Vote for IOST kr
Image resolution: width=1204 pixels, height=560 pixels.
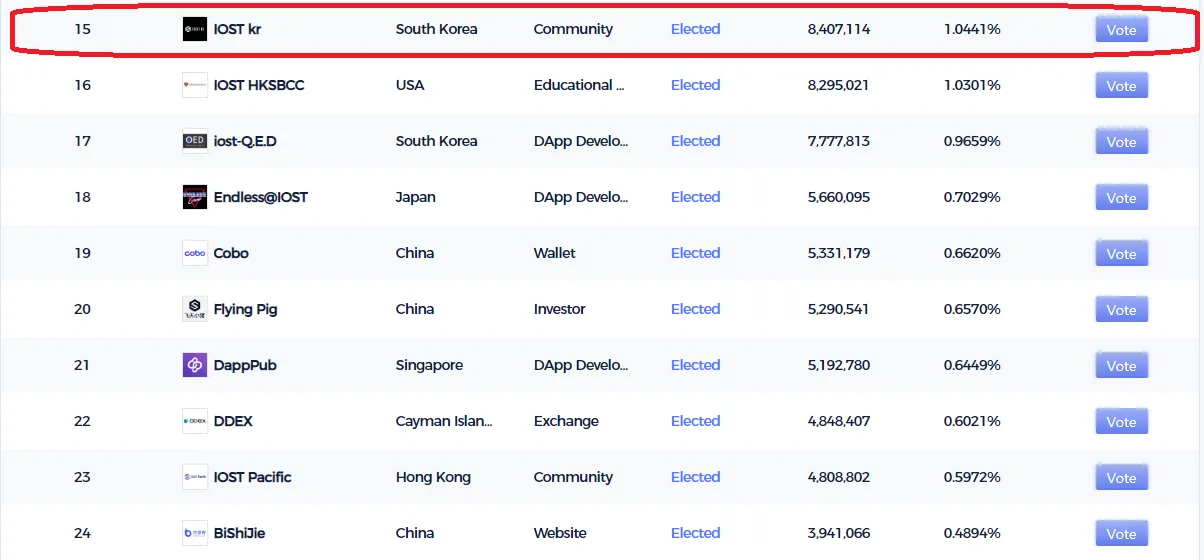point(1121,30)
